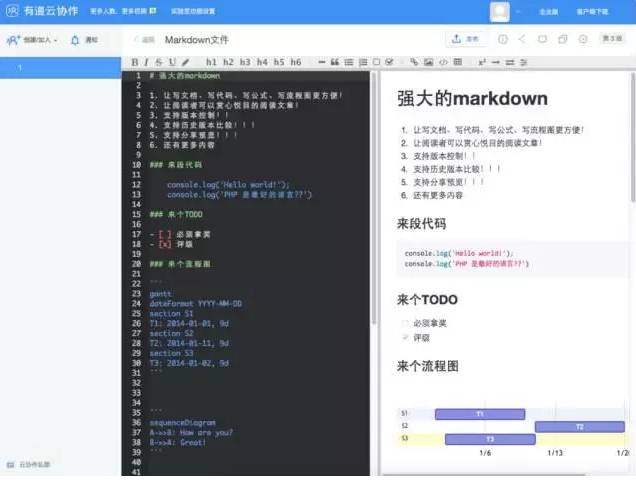Open the 客户端下载 link

coord(592,12)
